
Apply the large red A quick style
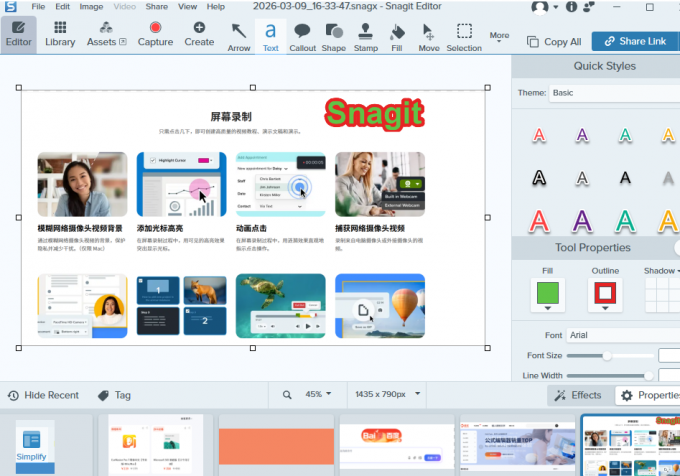(539, 221)
